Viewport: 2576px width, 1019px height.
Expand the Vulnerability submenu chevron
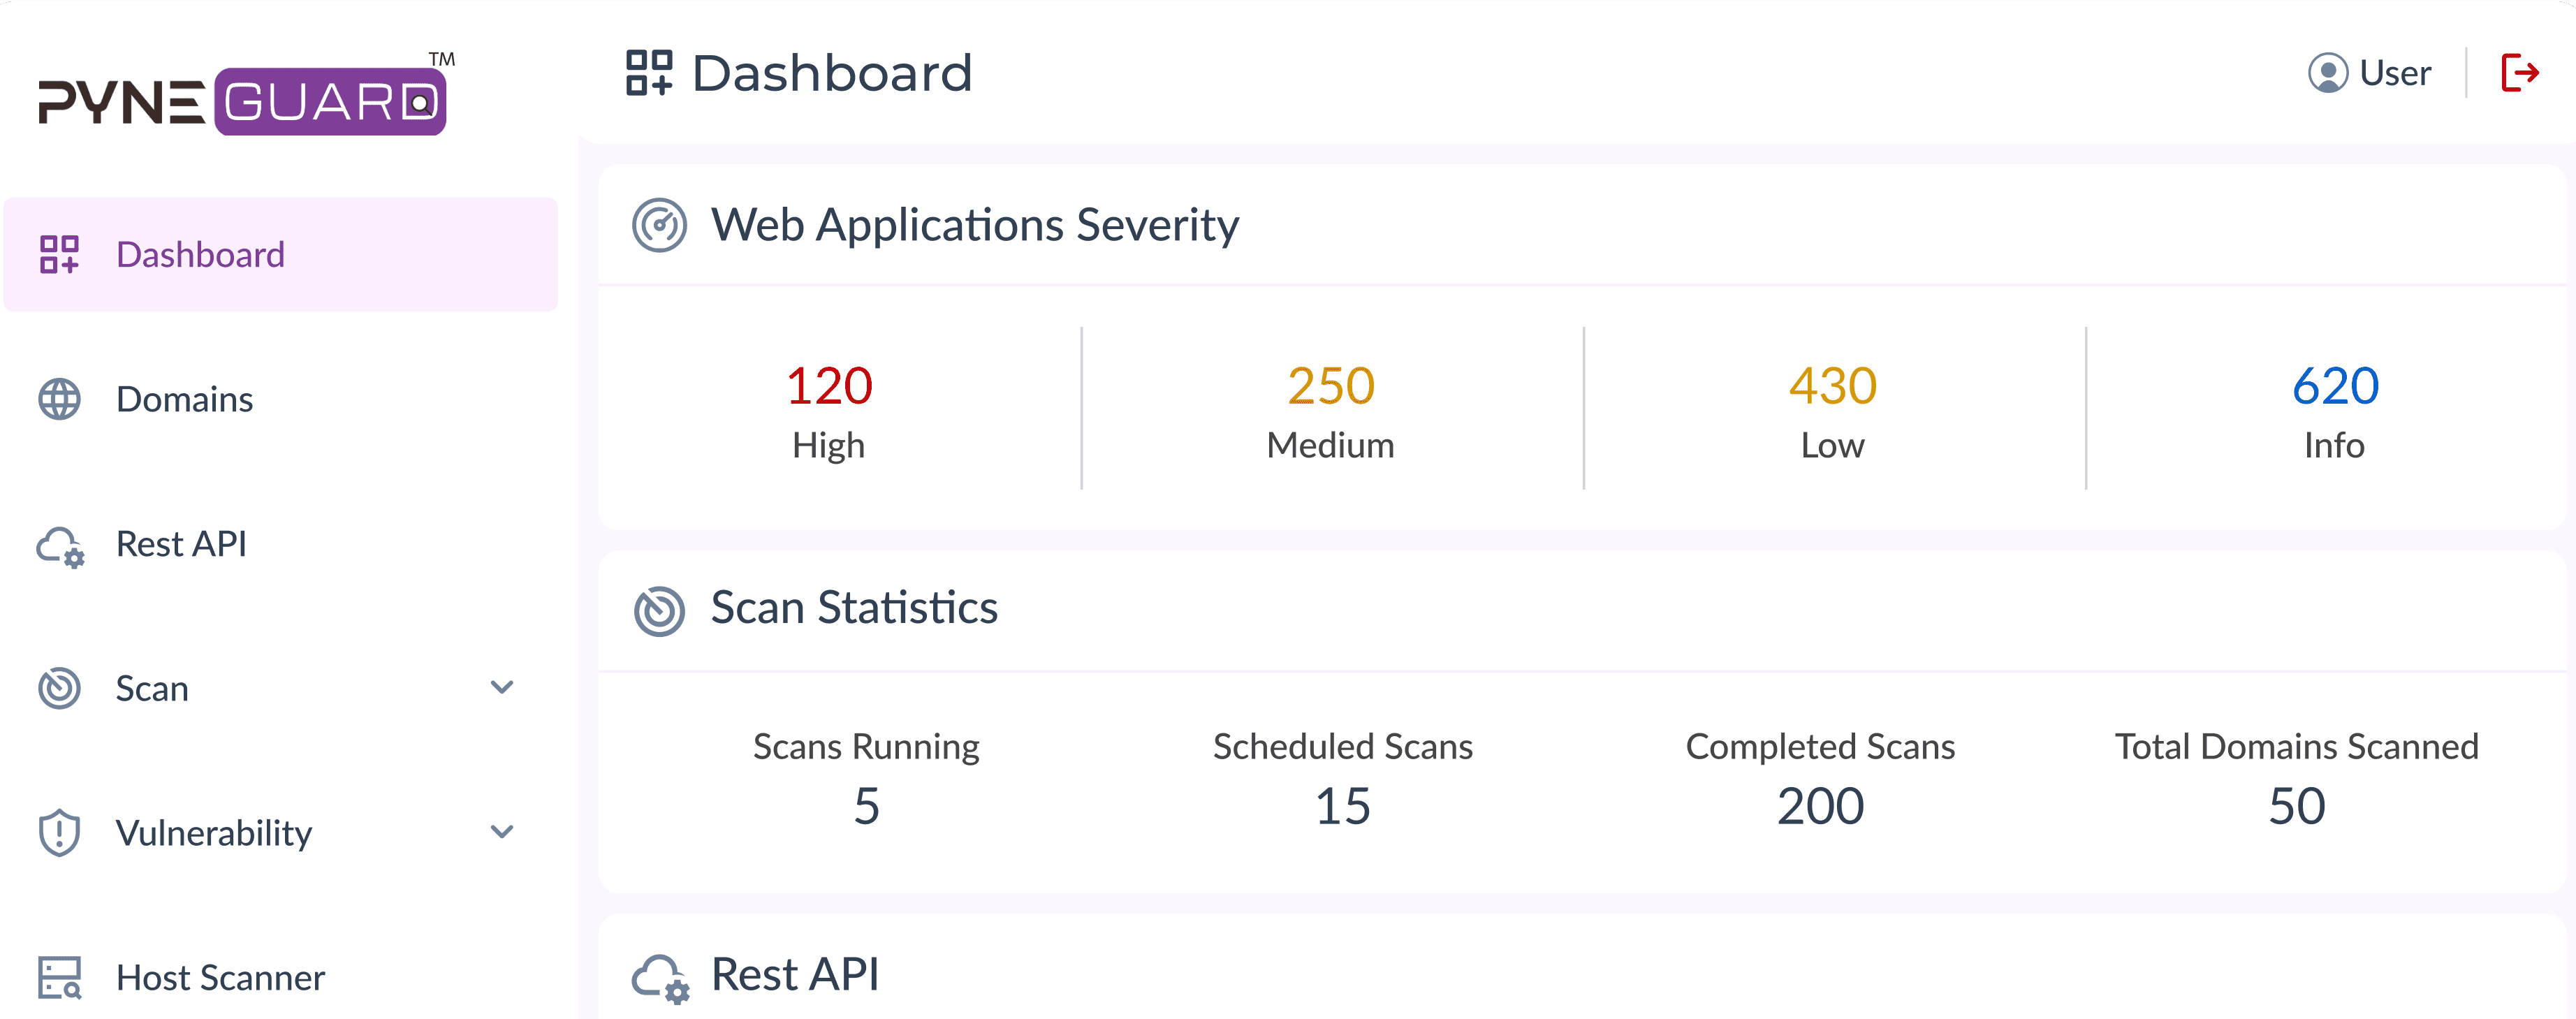(502, 832)
